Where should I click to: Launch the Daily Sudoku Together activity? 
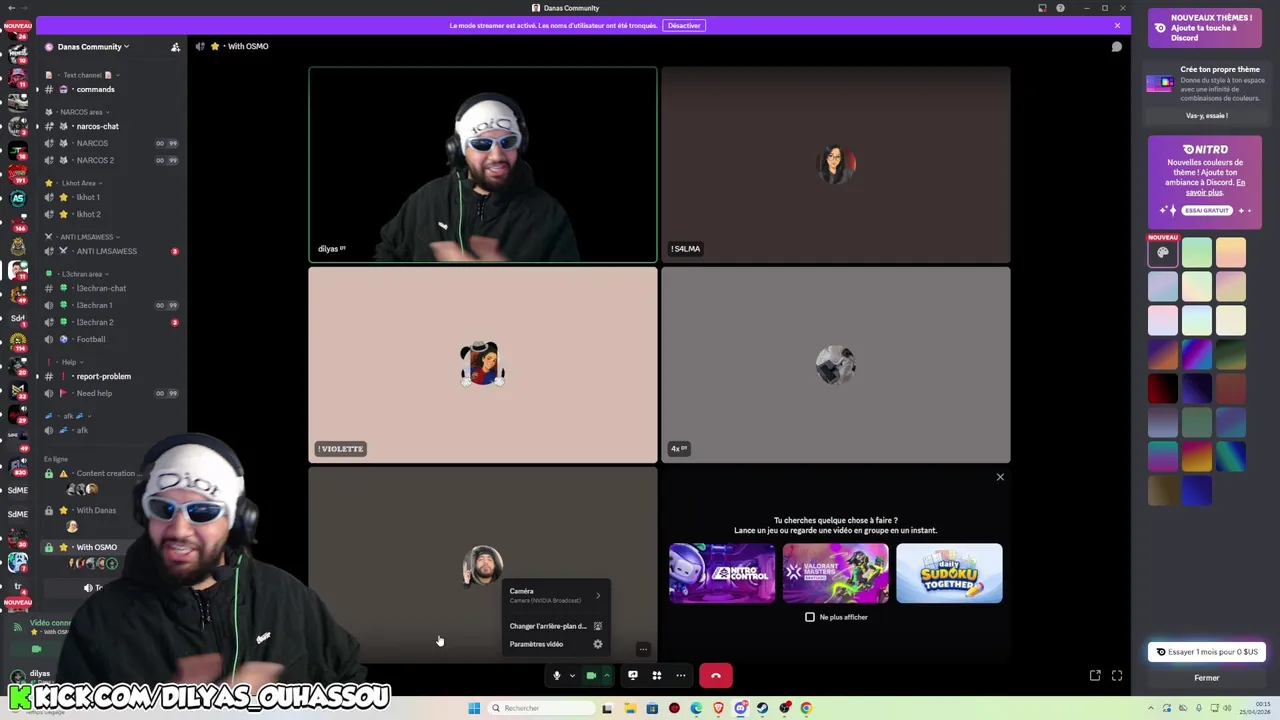tap(949, 573)
